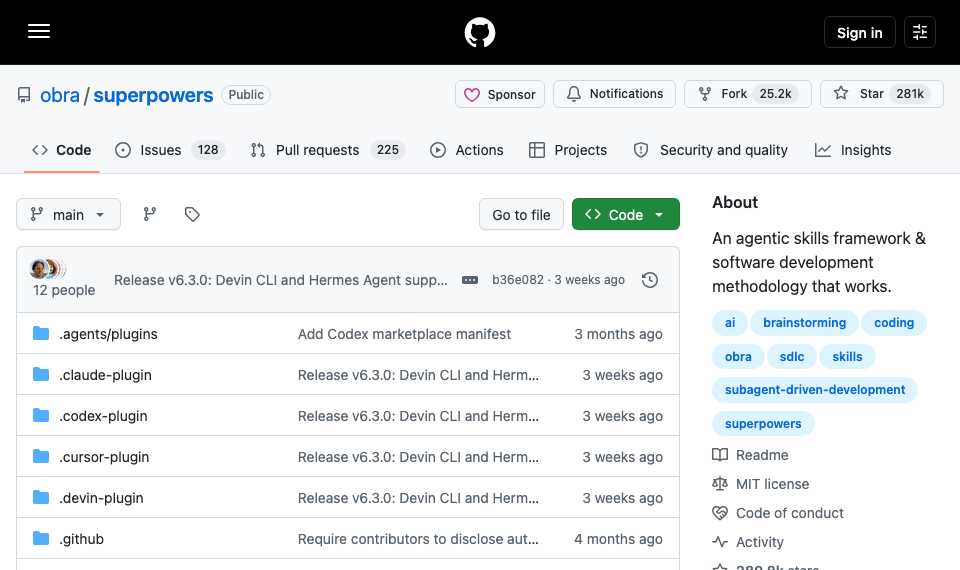Click folder icon beside .agents/plugins

[x=41, y=333]
